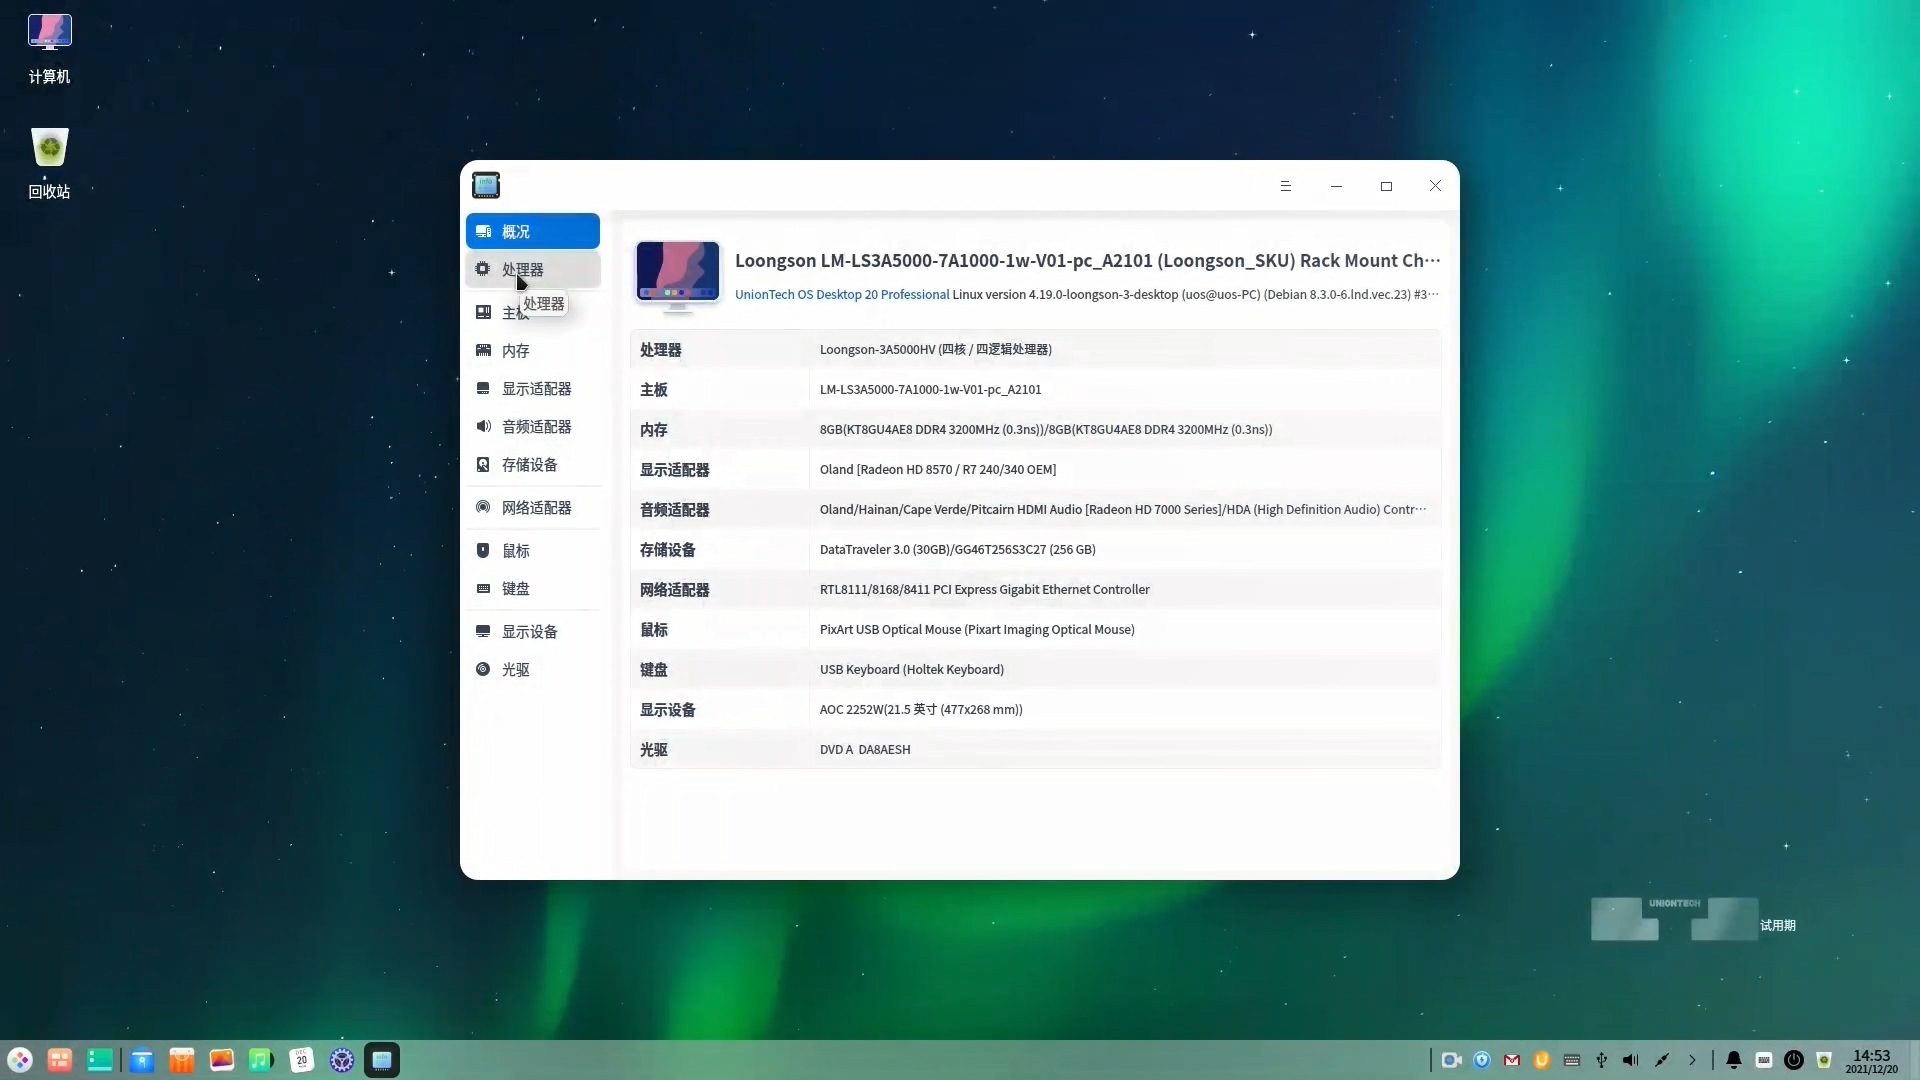Click the memory chip icon beside 内存
Image resolution: width=1920 pixels, height=1080 pixels.
coord(483,350)
